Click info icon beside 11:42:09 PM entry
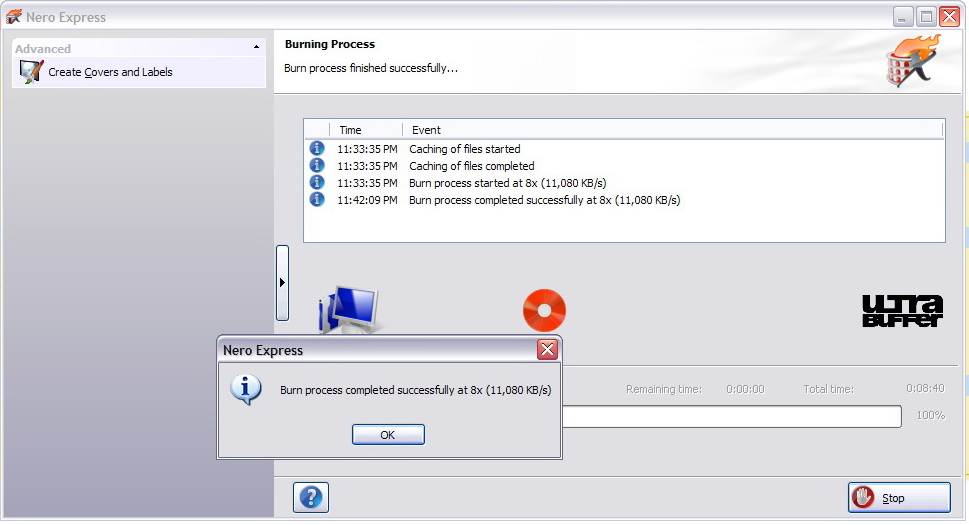 click(x=317, y=200)
